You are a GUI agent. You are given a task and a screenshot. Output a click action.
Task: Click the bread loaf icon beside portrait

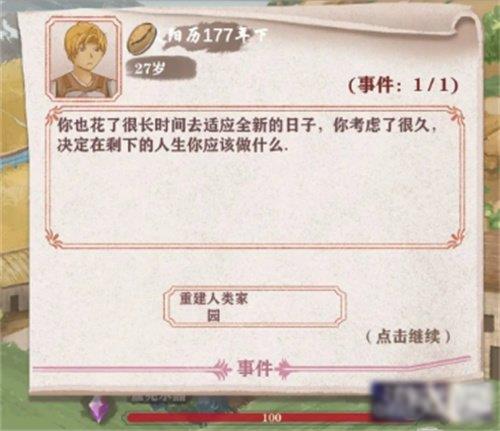tap(142, 38)
